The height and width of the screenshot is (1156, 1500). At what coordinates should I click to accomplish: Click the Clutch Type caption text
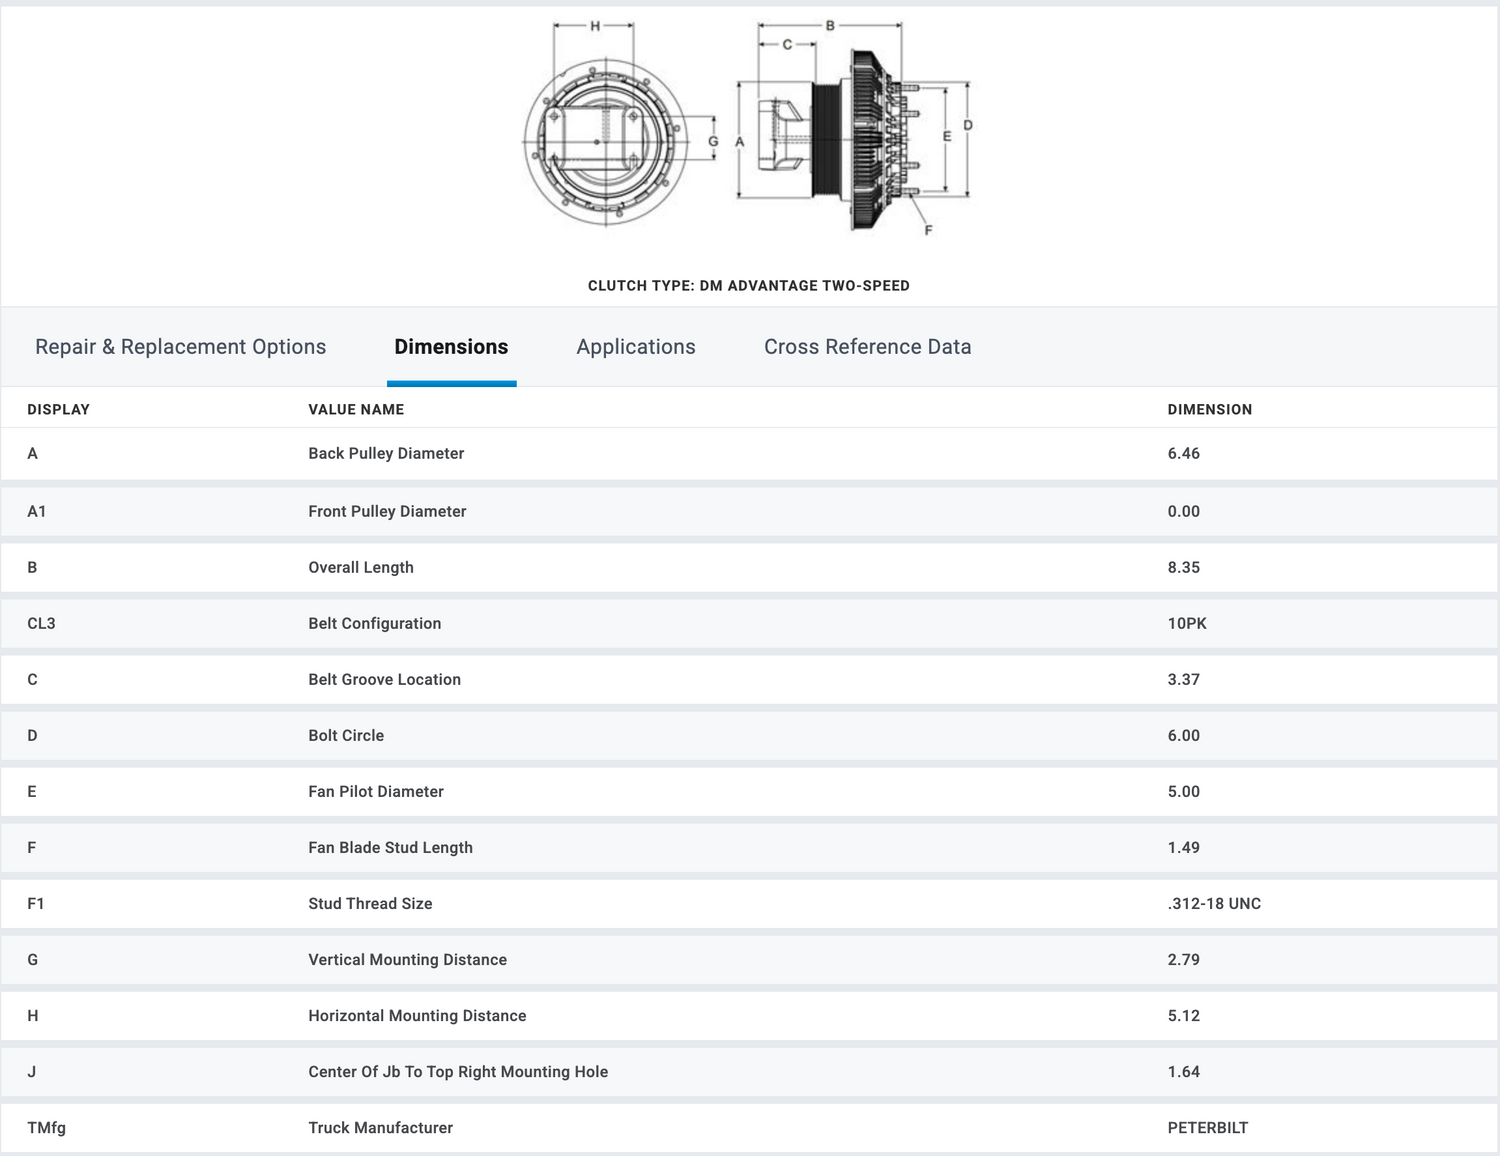[748, 286]
